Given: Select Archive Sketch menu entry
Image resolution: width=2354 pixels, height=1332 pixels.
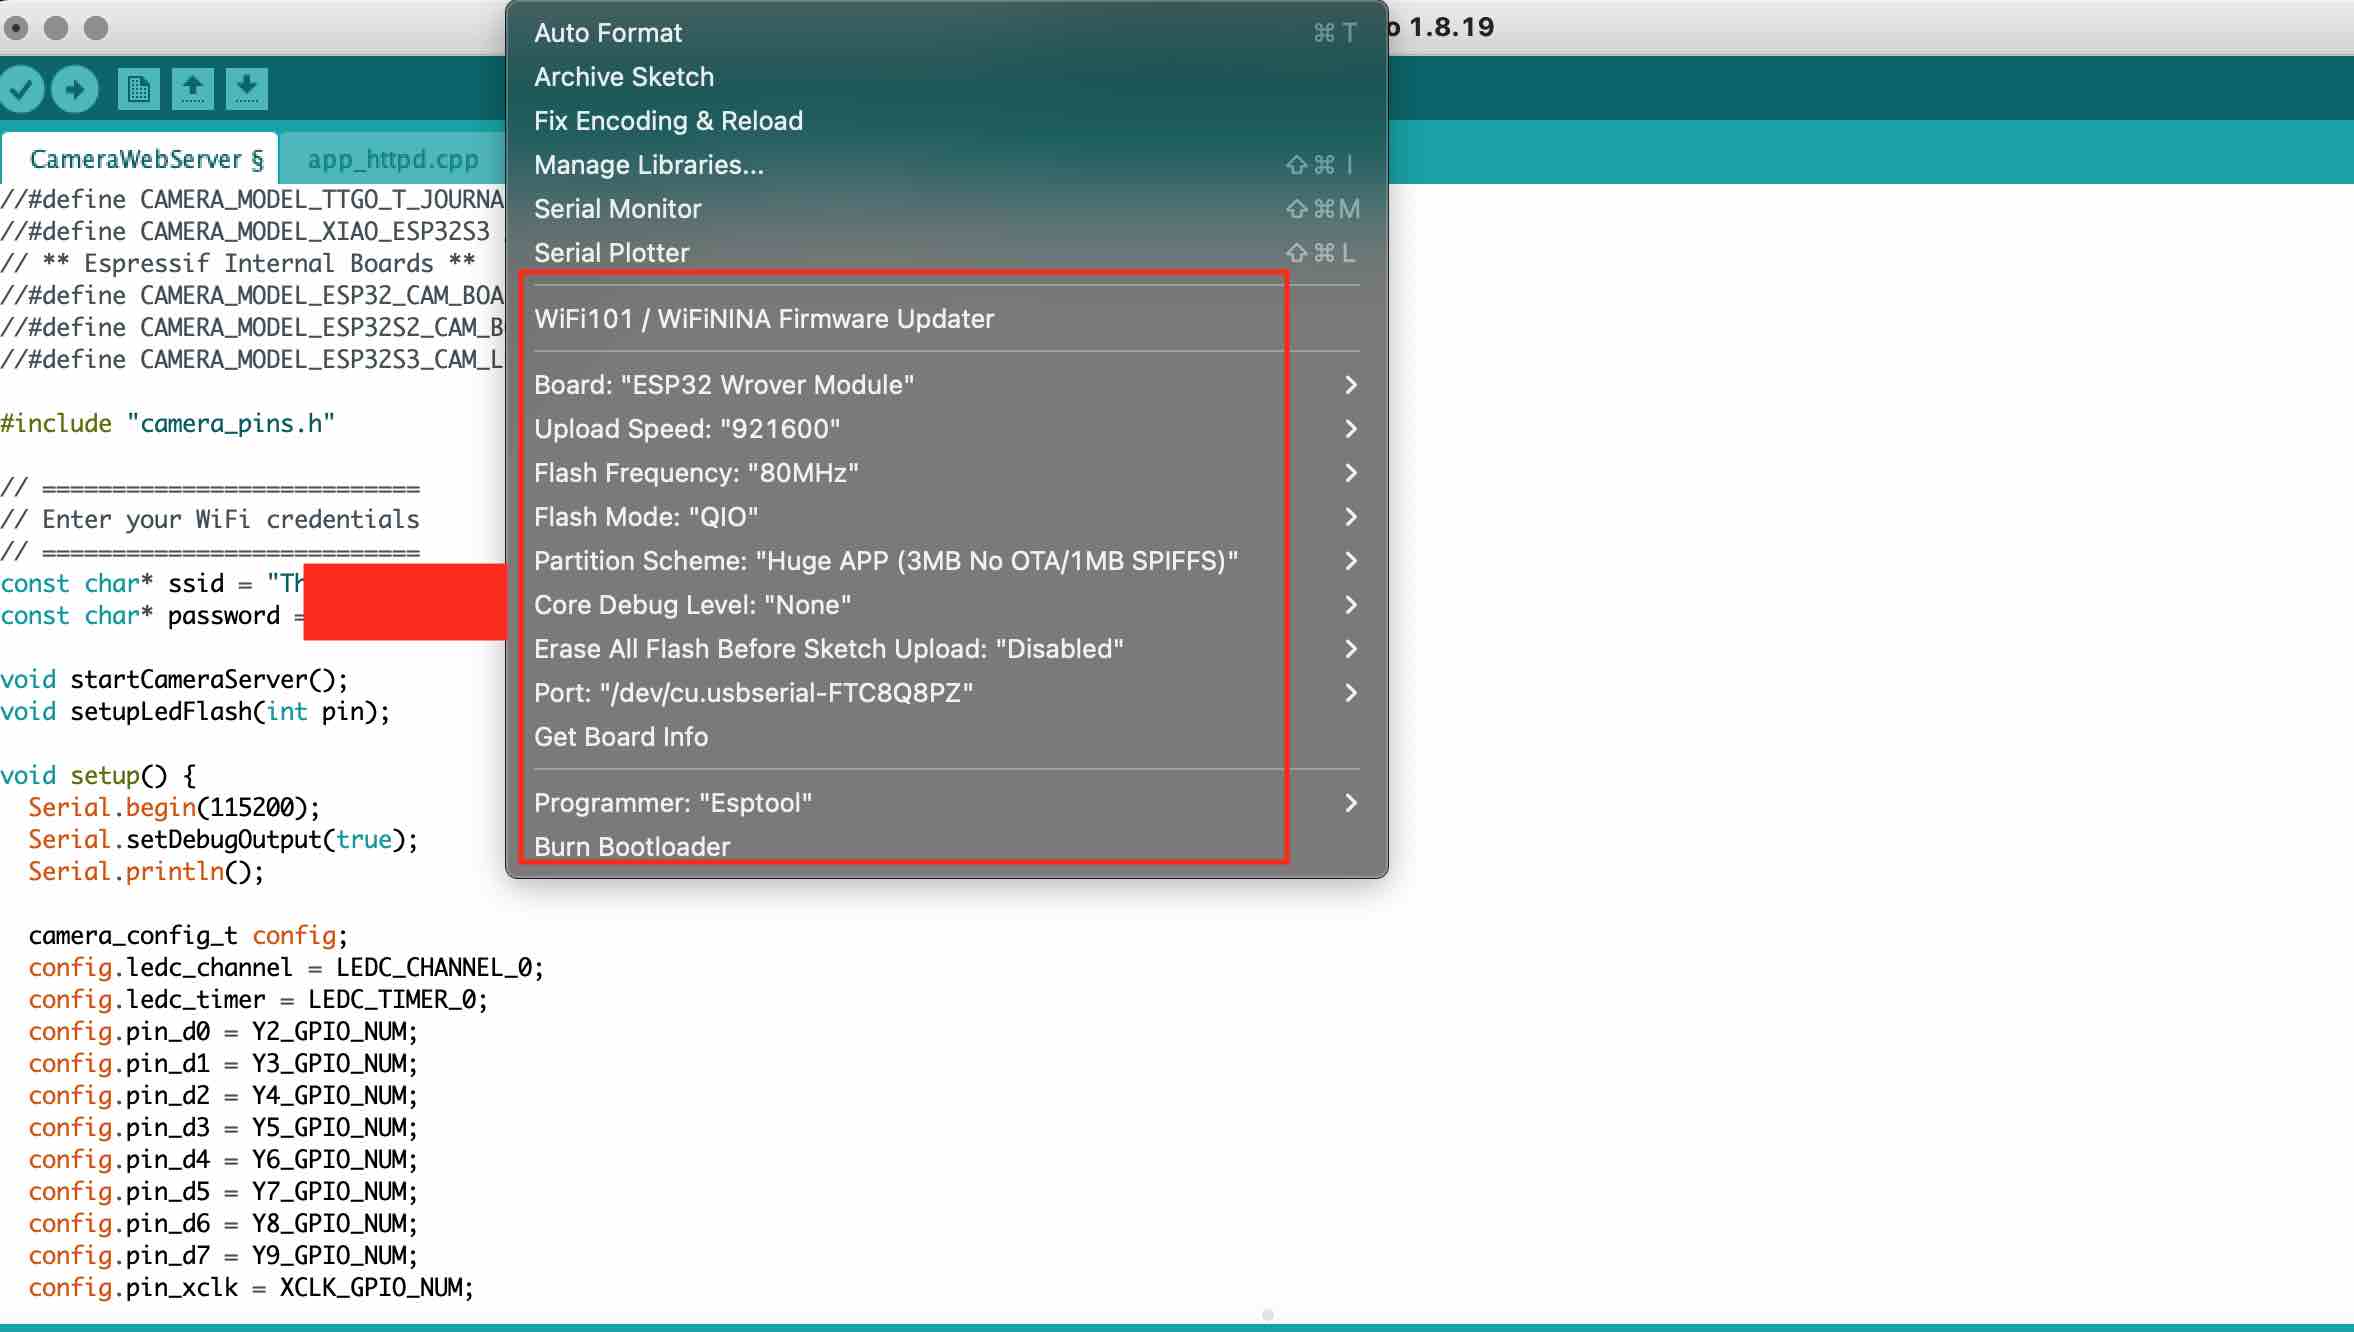Looking at the screenshot, I should point(946,77).
